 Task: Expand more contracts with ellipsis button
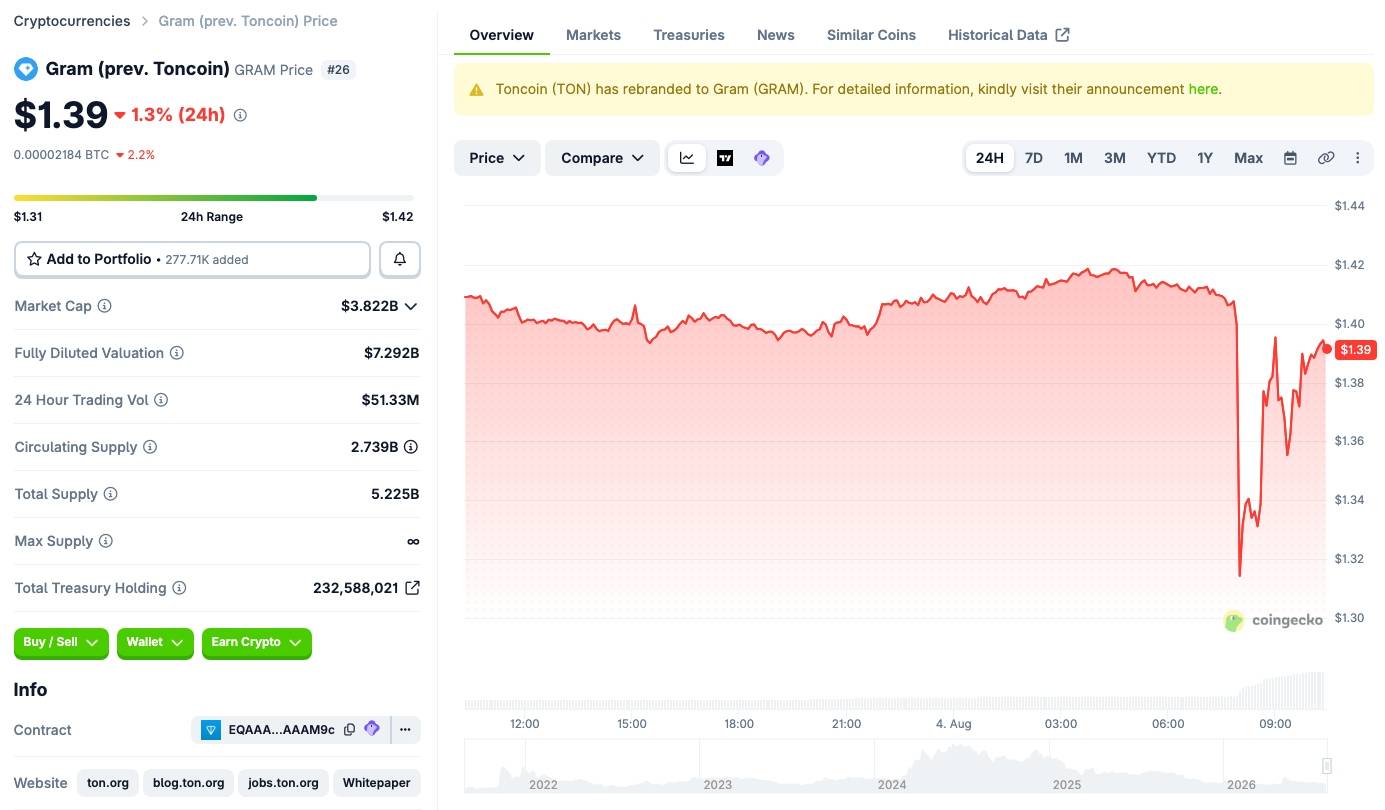coord(405,730)
